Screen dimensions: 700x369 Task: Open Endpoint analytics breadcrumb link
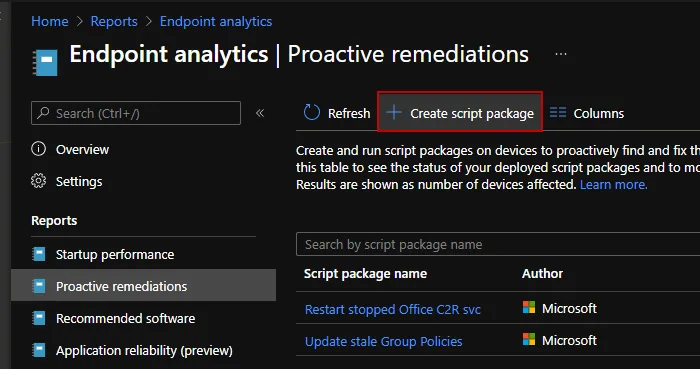pyautogui.click(x=216, y=21)
